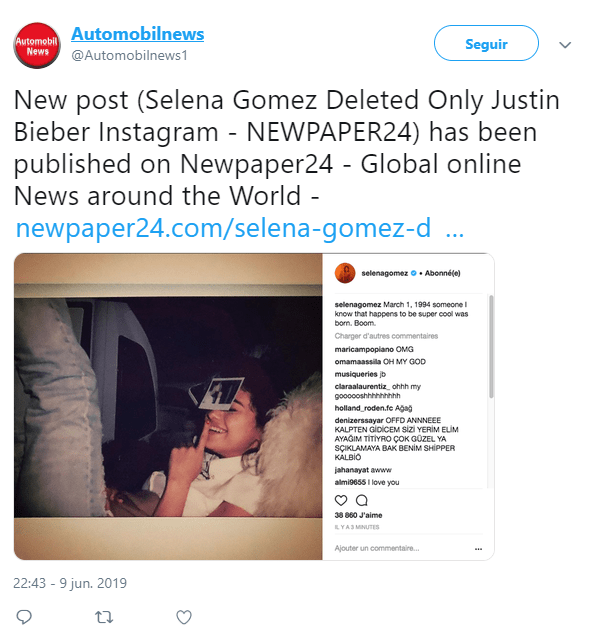Screen dimensions: 590x643
Task: Click the Automobil News red profile avatar
Action: coord(37,46)
